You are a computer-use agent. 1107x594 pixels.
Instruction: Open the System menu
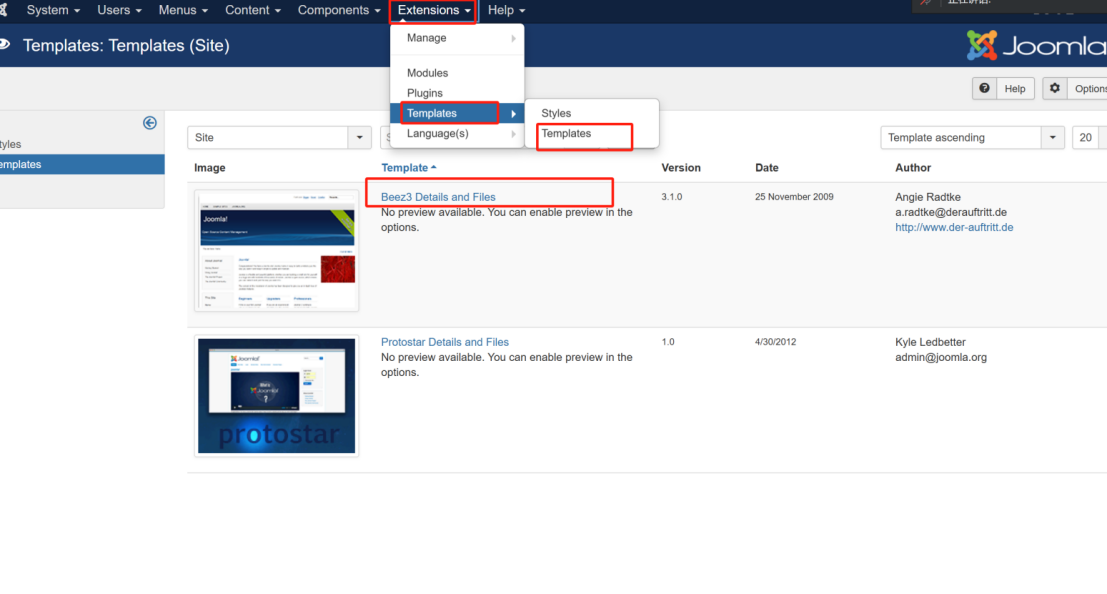(53, 10)
